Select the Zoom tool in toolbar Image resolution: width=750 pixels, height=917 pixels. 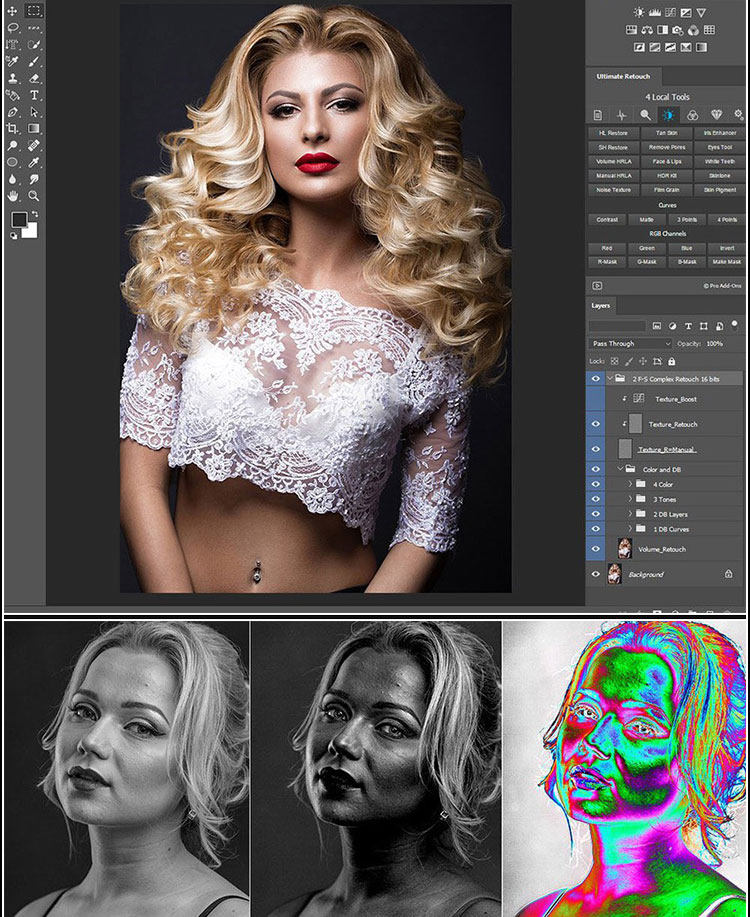click(x=34, y=196)
